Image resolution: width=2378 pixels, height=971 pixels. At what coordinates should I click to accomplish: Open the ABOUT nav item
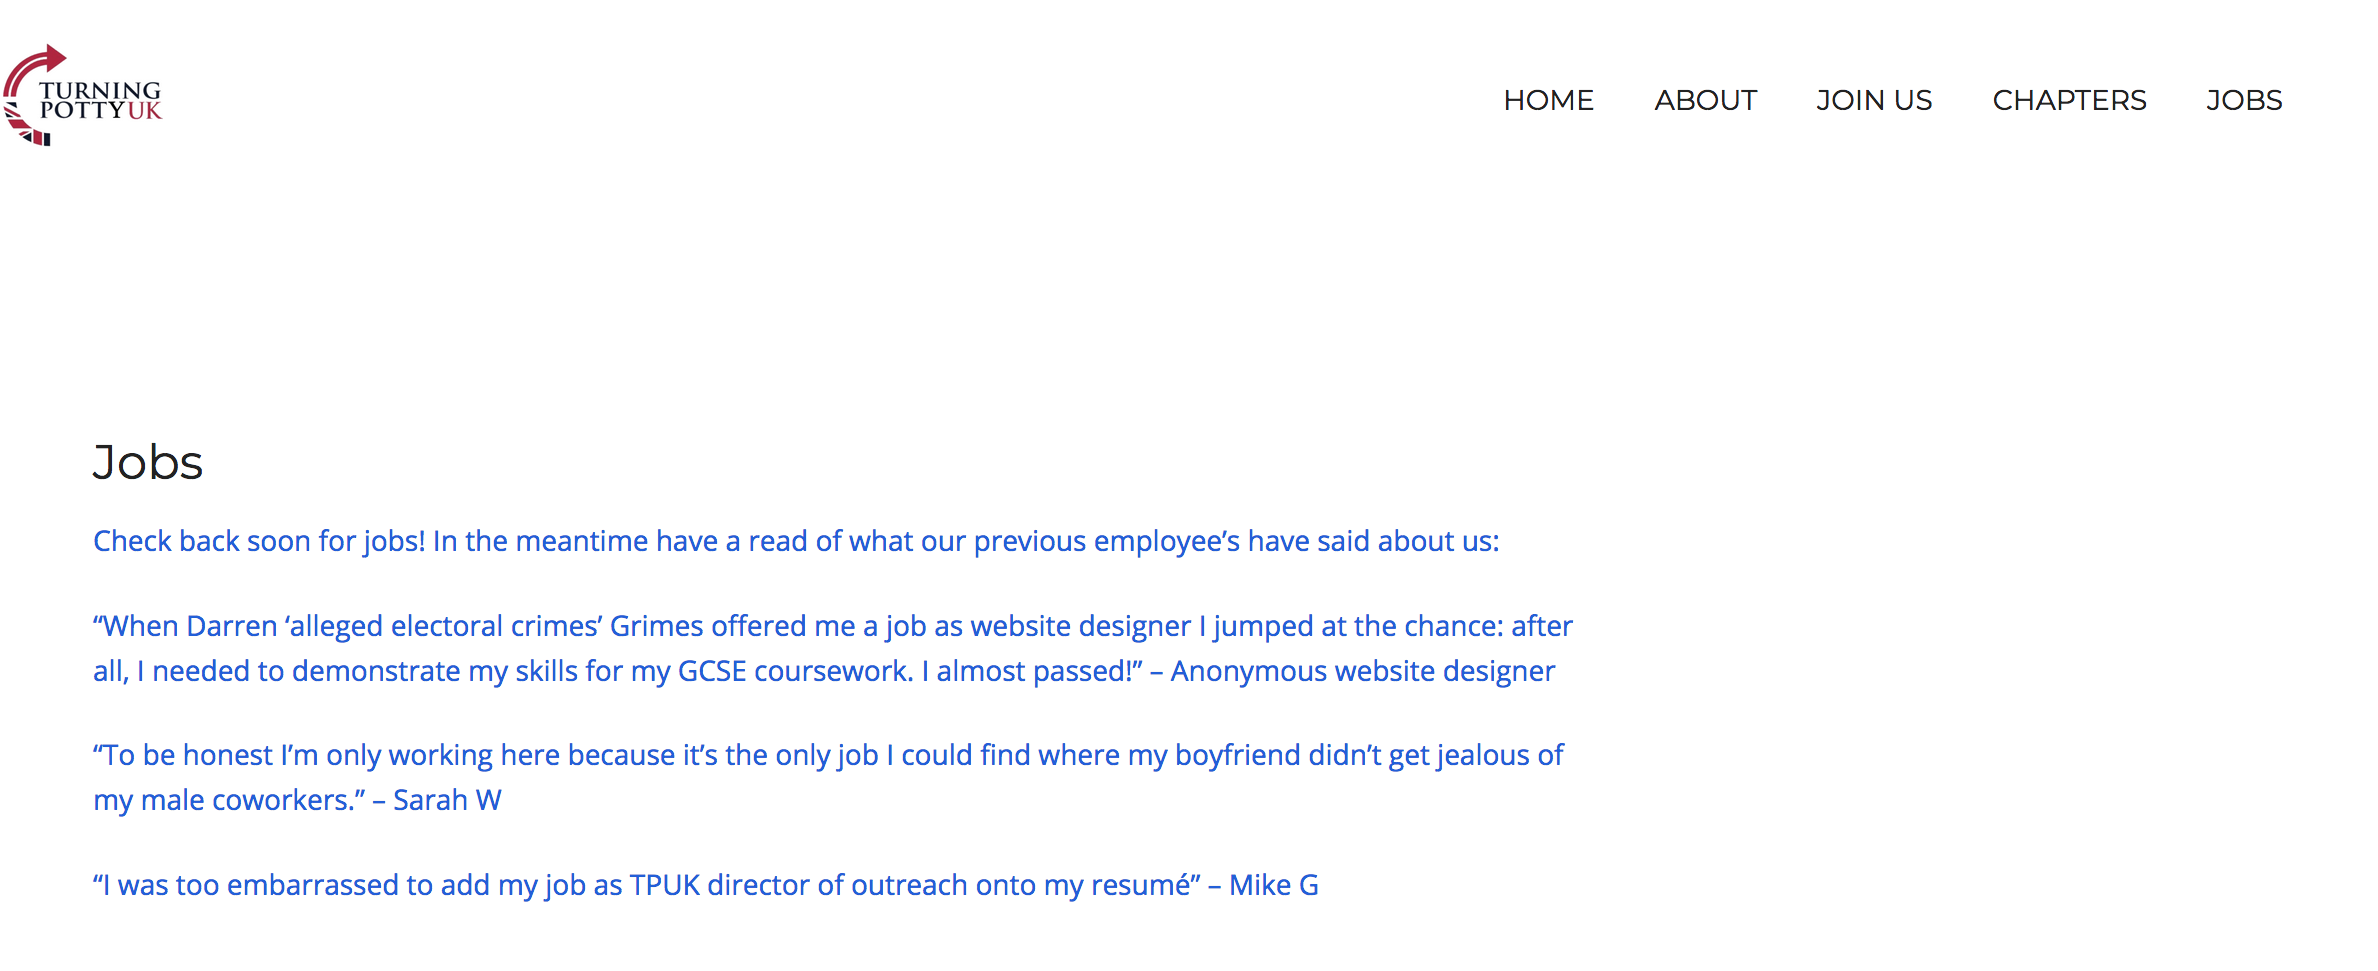point(1705,100)
